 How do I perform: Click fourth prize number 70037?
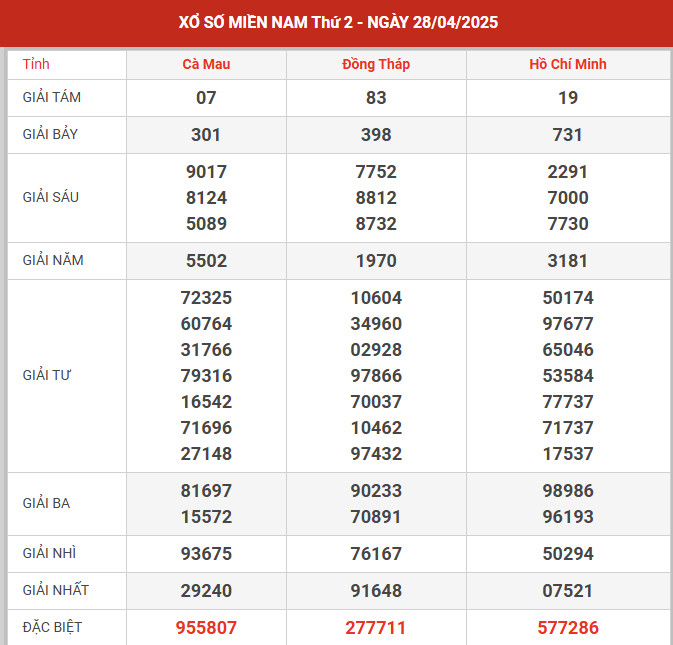point(376,402)
